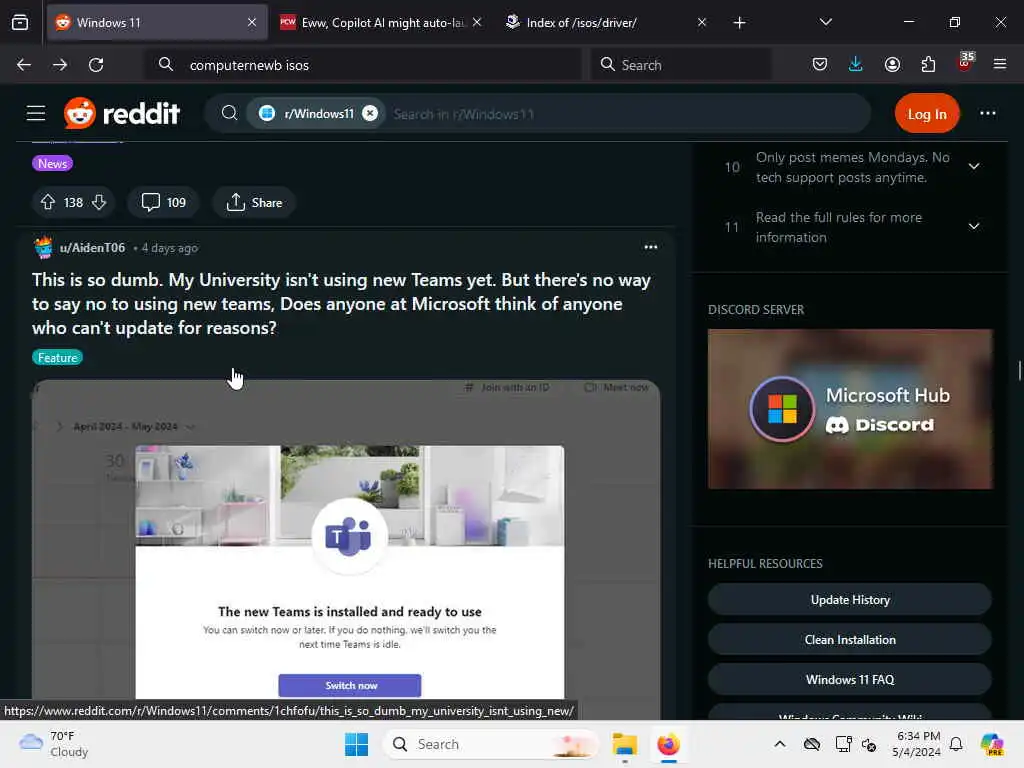Open the Clean Installation resource
The image size is (1024, 768).
point(850,639)
